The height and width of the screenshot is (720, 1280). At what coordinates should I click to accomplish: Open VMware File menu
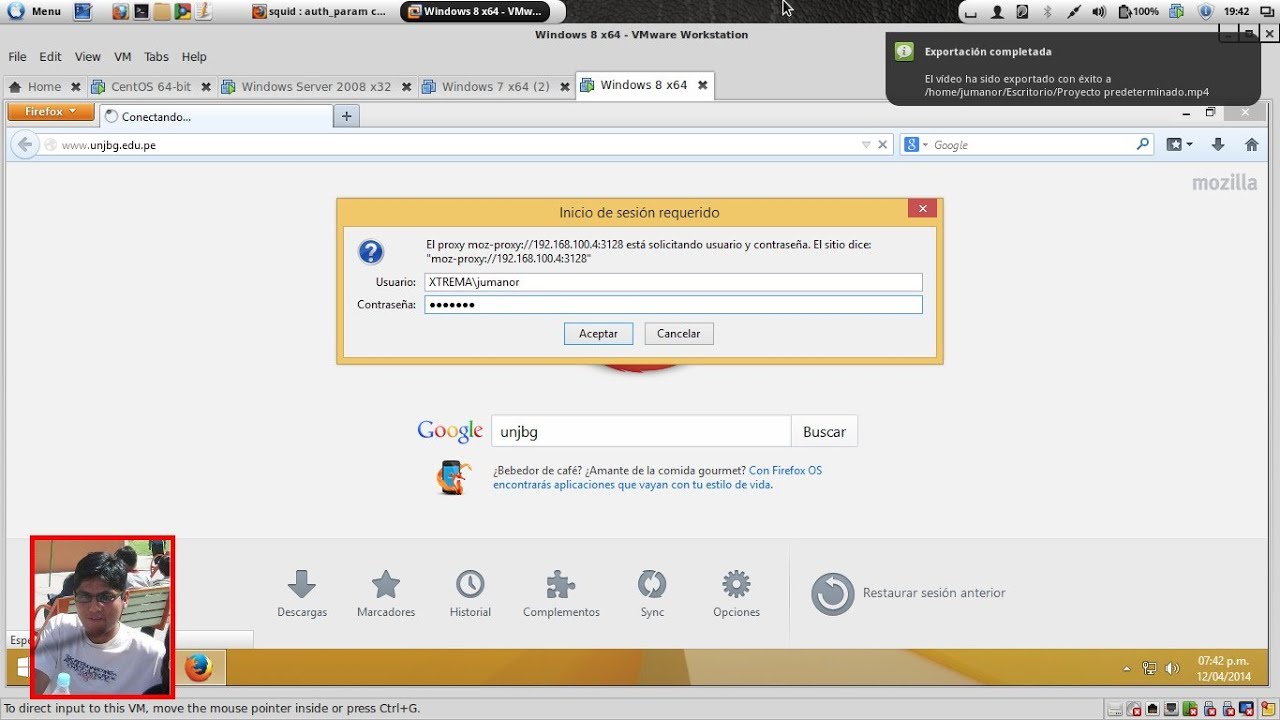pyautogui.click(x=18, y=57)
